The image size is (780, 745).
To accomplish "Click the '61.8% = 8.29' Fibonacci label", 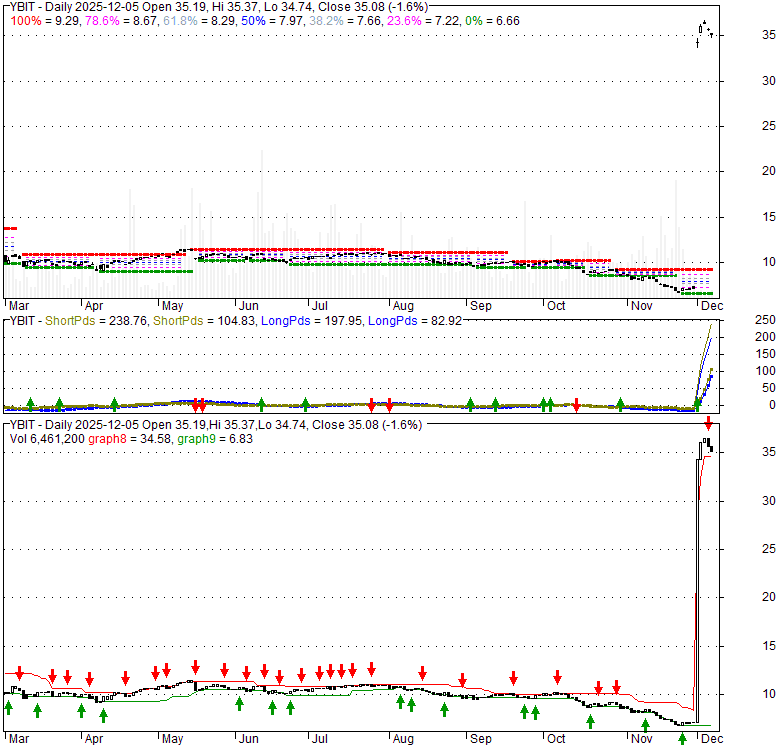I will [200, 21].
